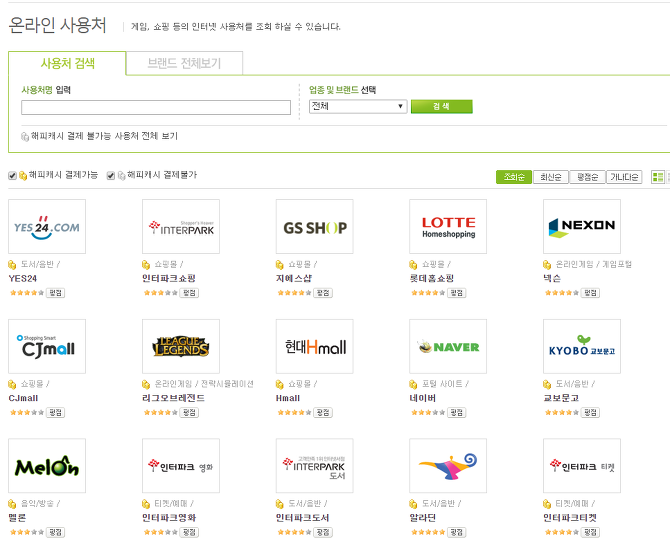The width and height of the screenshot is (670, 552).
Task: Click the 평점 button under YES24
Action: (56, 293)
